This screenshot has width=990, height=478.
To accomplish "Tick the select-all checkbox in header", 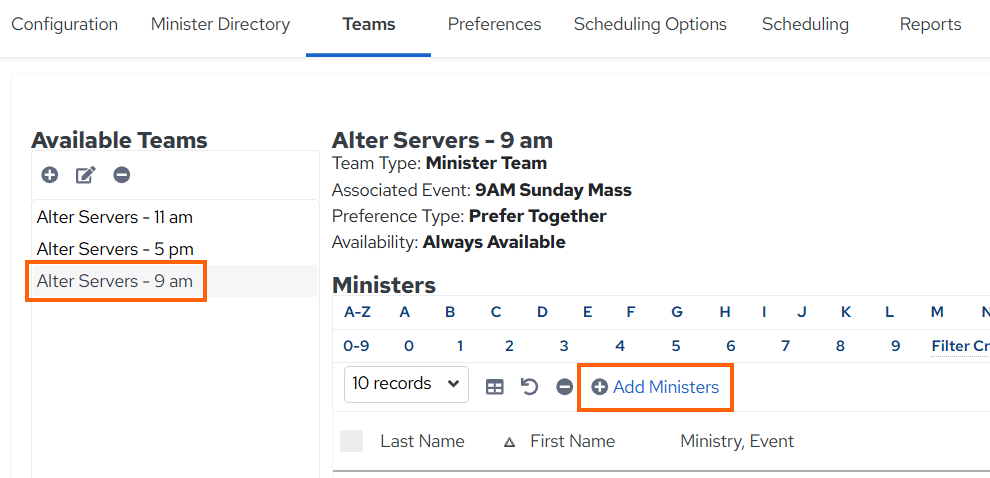I will [352, 441].
